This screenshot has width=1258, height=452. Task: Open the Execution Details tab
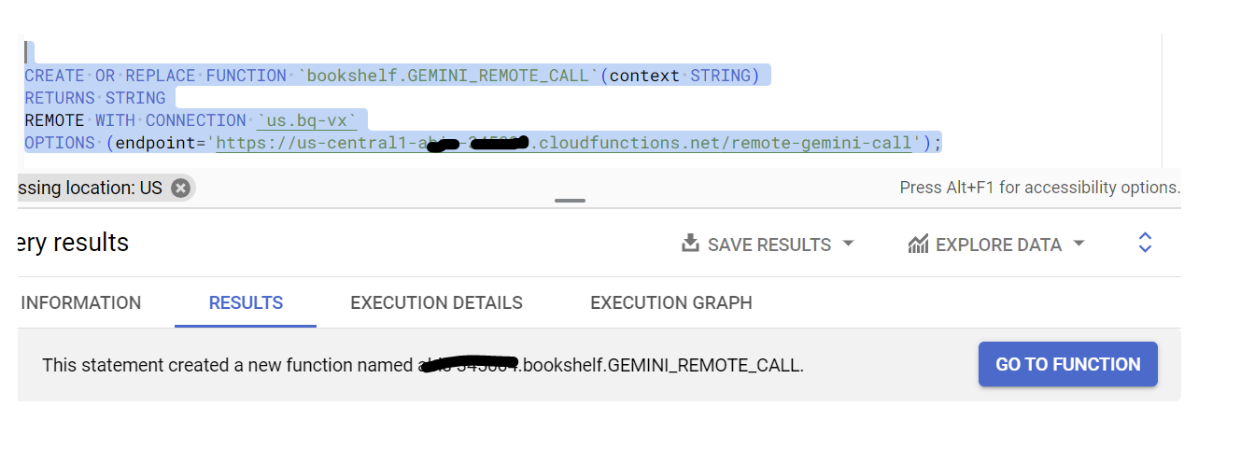436,303
